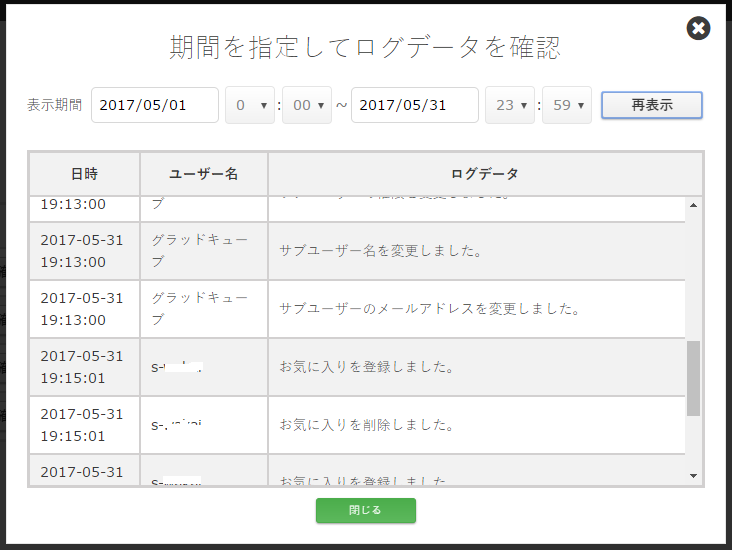The width and height of the screenshot is (732, 550).
Task: Click the 表示期間 label
Action: (x=55, y=105)
